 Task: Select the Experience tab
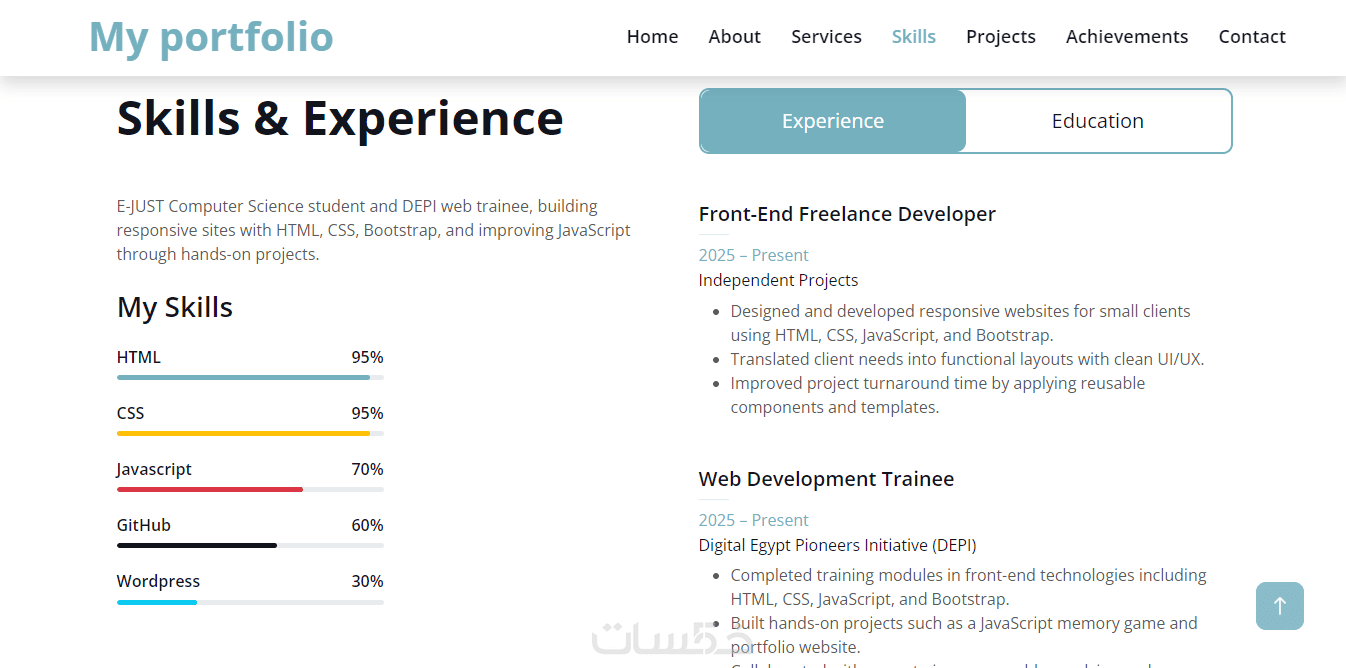(x=833, y=121)
